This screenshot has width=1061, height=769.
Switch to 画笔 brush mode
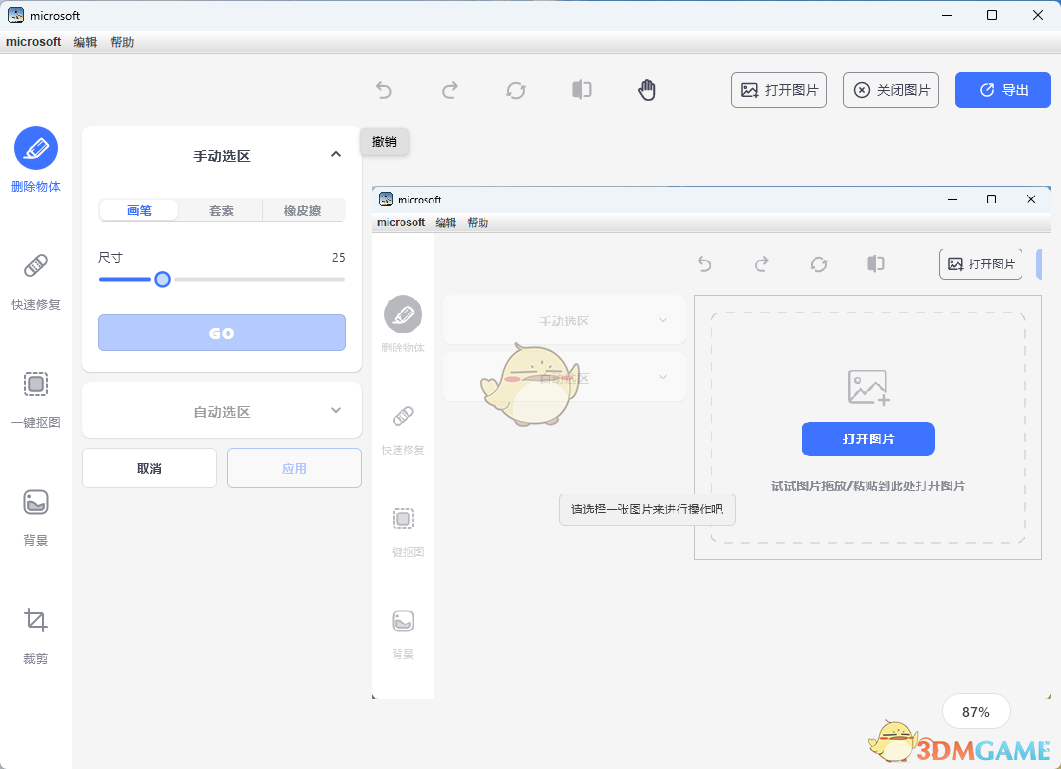139,210
